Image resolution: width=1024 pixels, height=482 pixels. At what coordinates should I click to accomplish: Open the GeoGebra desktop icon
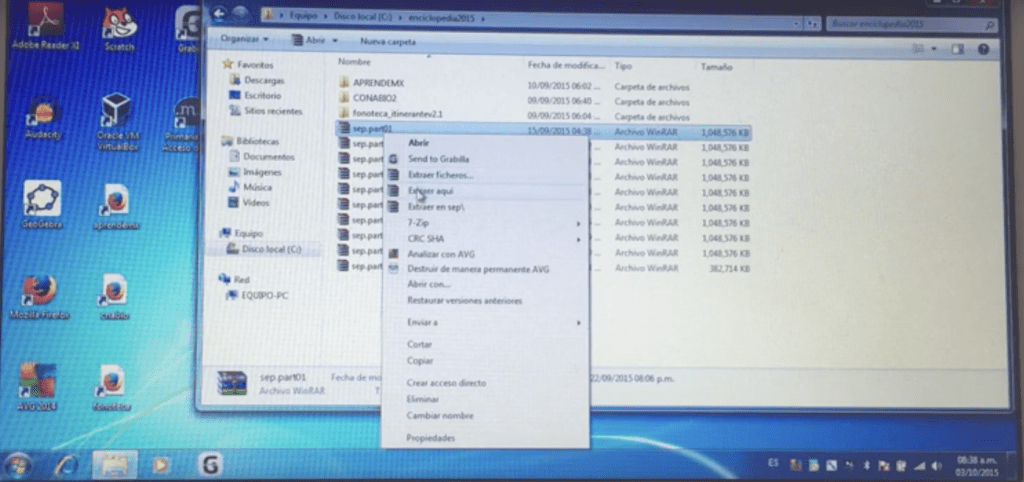point(42,204)
